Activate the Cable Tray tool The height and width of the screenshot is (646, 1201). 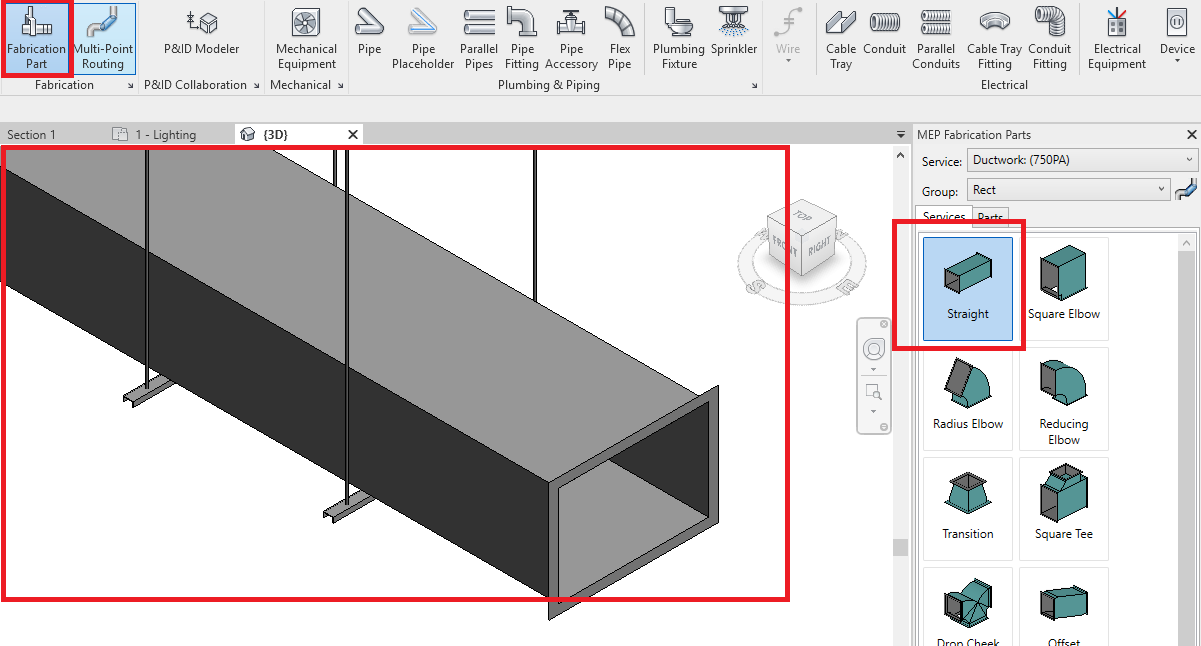pos(840,40)
